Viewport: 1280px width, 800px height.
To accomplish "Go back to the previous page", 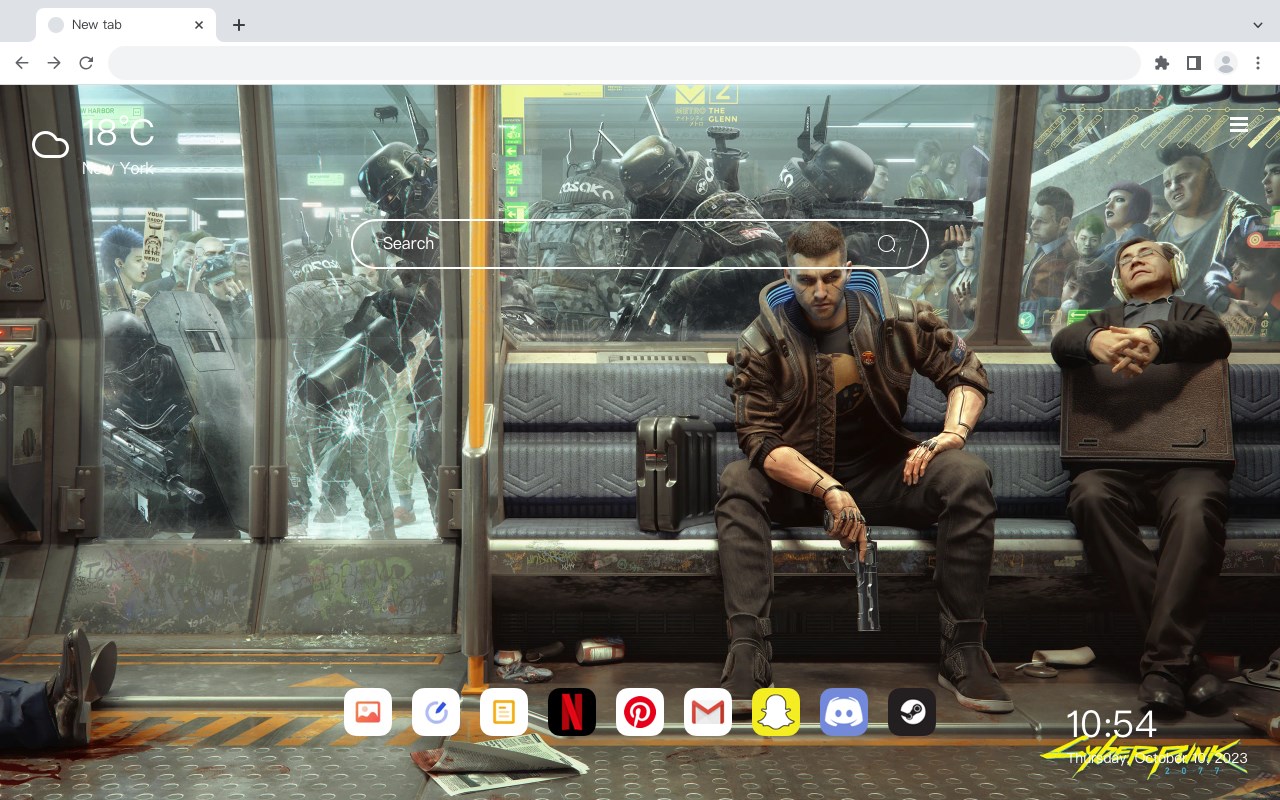I will (x=22, y=63).
